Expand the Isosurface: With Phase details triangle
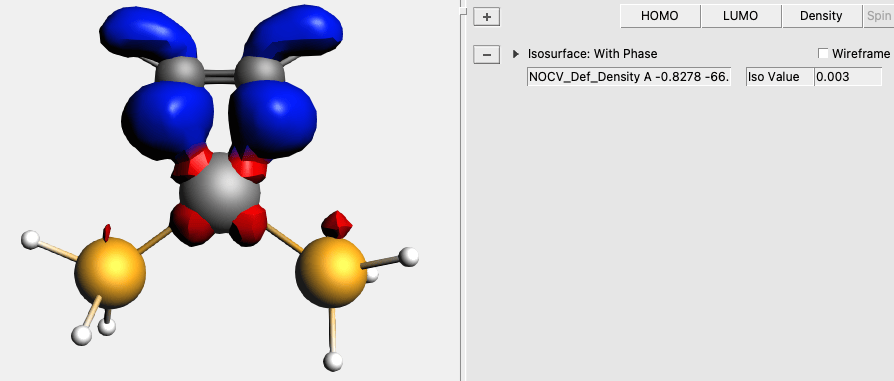This screenshot has height=381, width=894. (x=516, y=54)
